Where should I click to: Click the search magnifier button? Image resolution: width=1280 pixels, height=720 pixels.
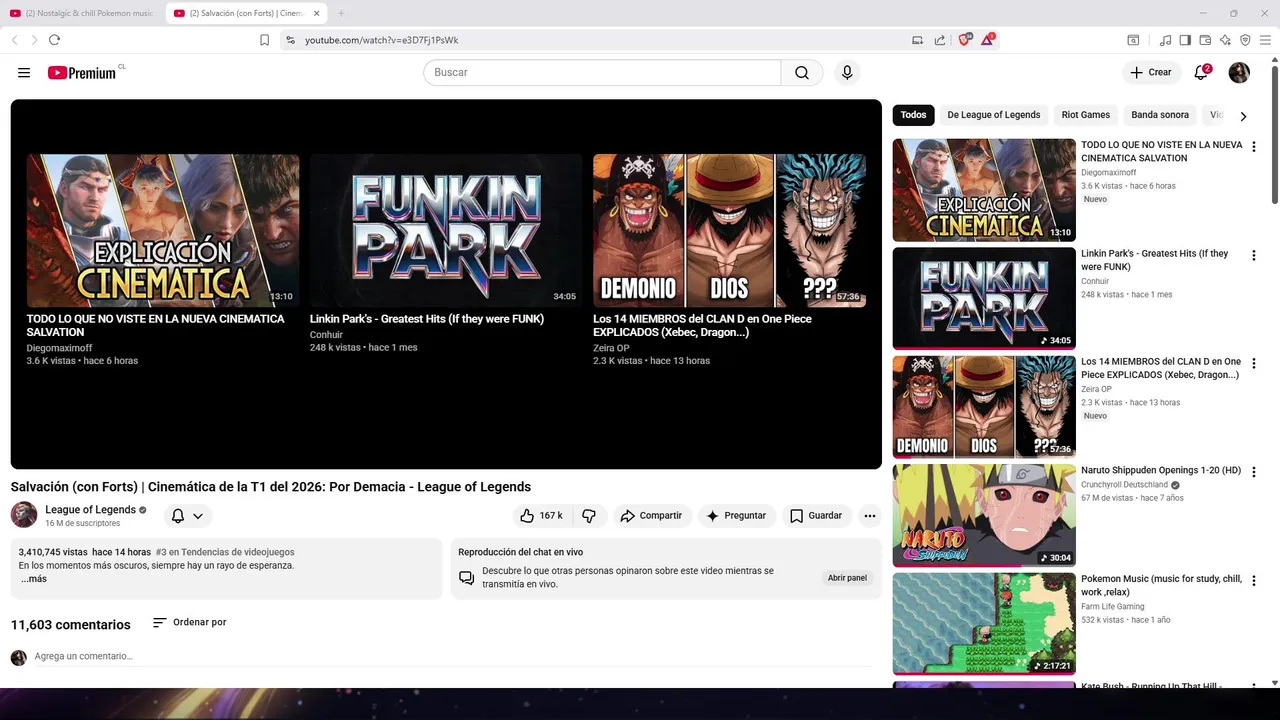tap(802, 73)
